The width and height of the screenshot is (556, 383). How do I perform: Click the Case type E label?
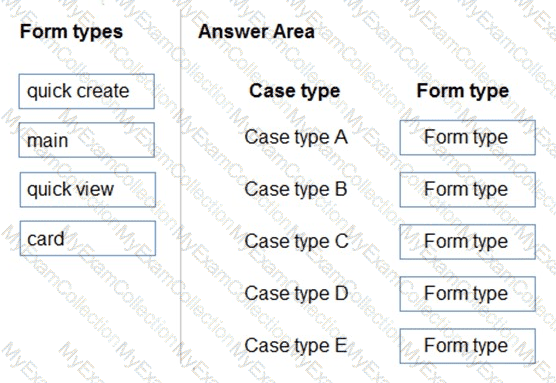point(296,346)
